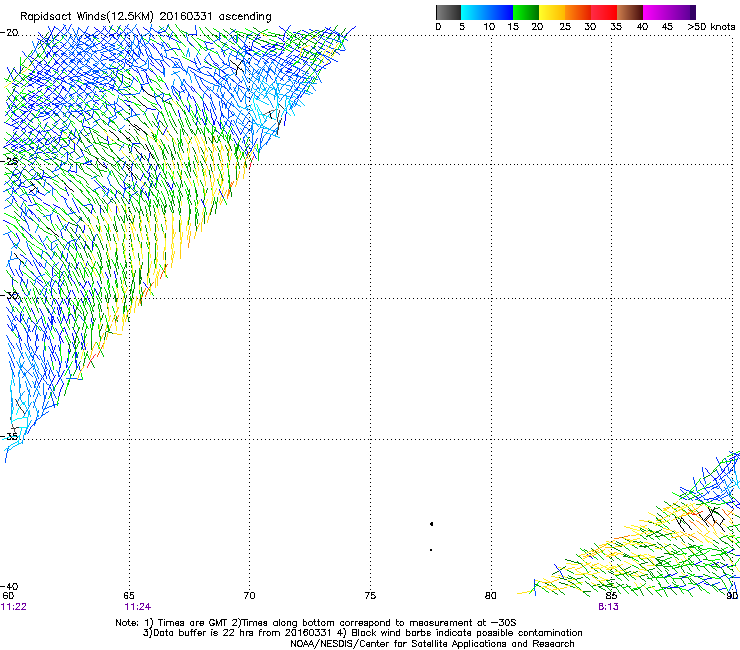The image size is (740, 650).
Task: Select the blue 5-15 knots legend segment
Action: [487, 12]
